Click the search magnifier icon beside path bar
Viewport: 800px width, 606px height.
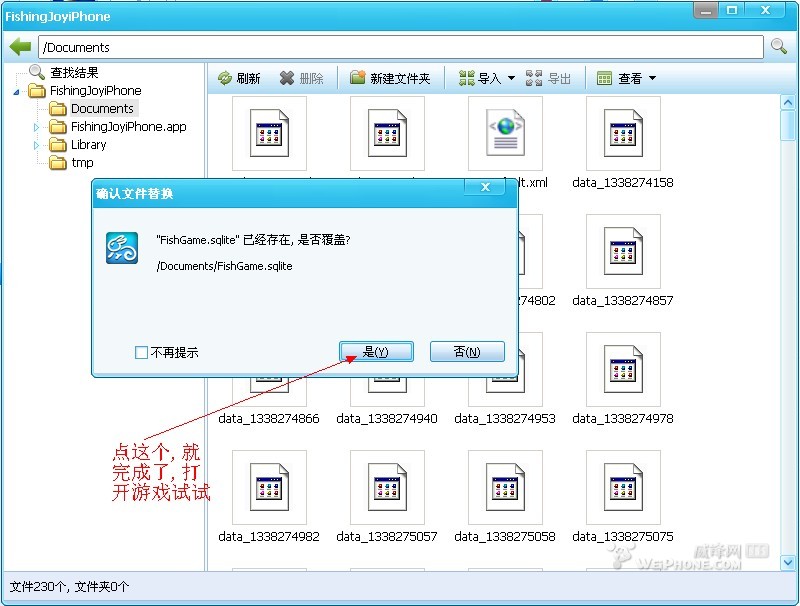click(x=779, y=47)
